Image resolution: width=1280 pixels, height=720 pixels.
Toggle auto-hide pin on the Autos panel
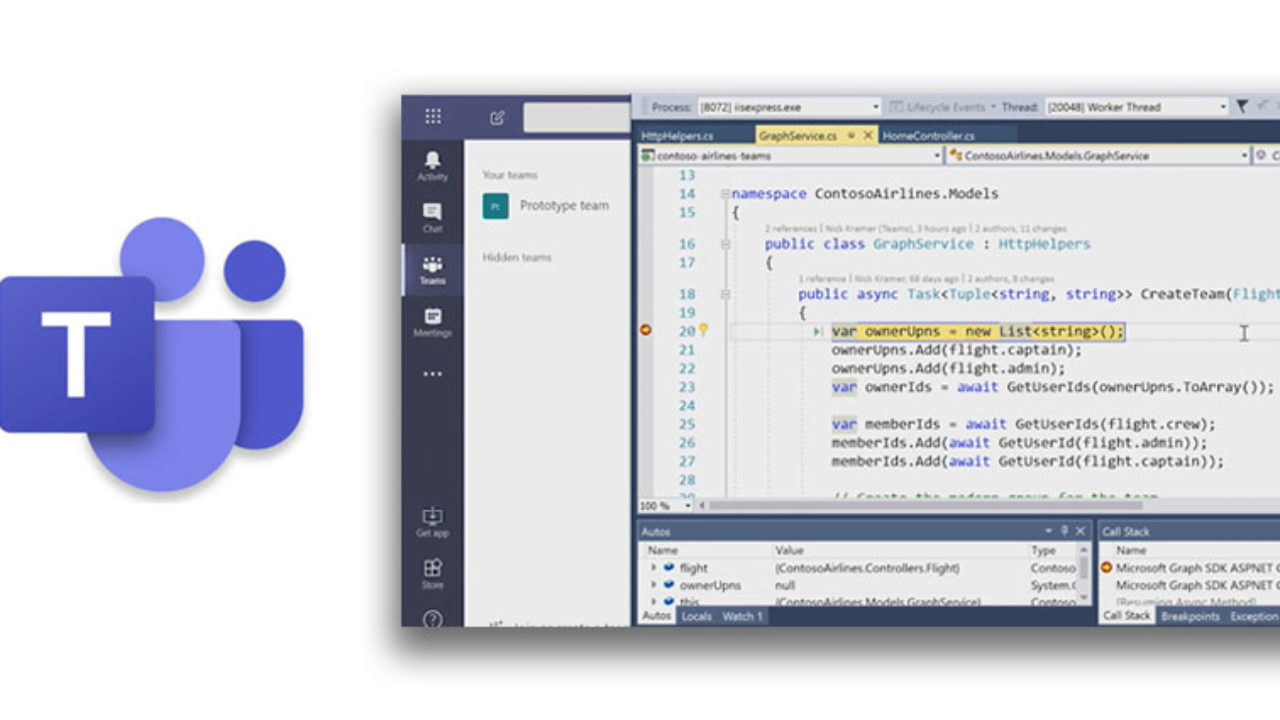coord(1064,531)
